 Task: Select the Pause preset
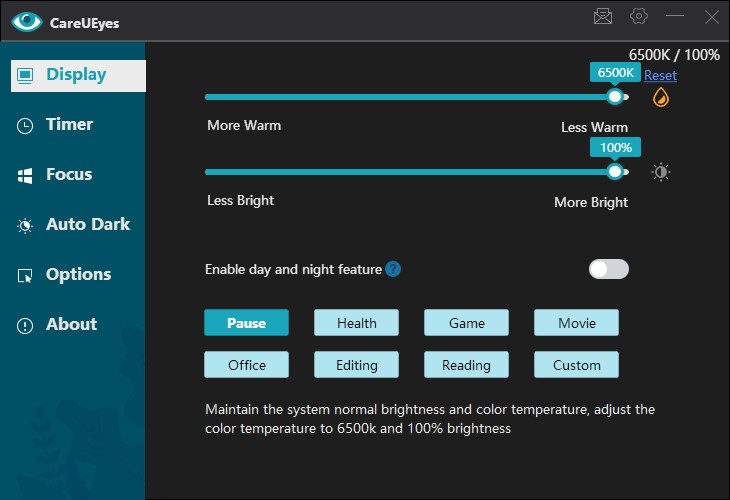coord(246,323)
